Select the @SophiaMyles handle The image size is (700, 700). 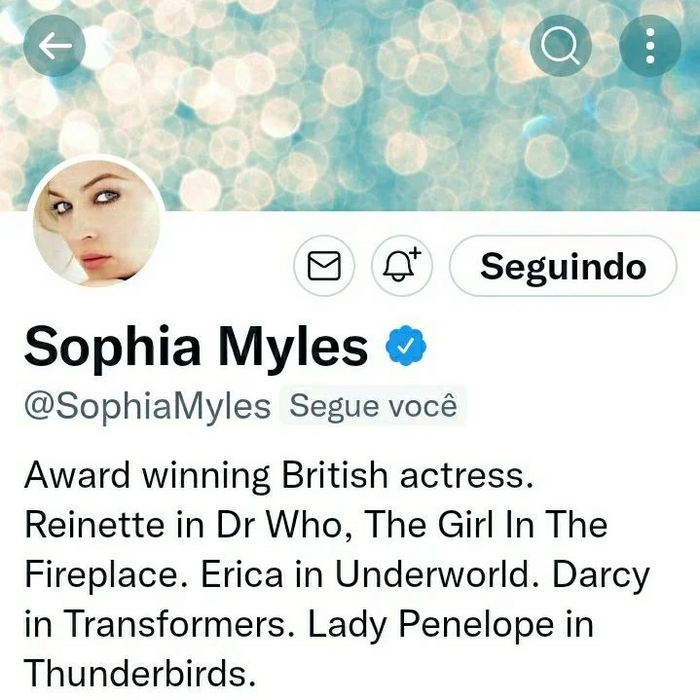147,406
